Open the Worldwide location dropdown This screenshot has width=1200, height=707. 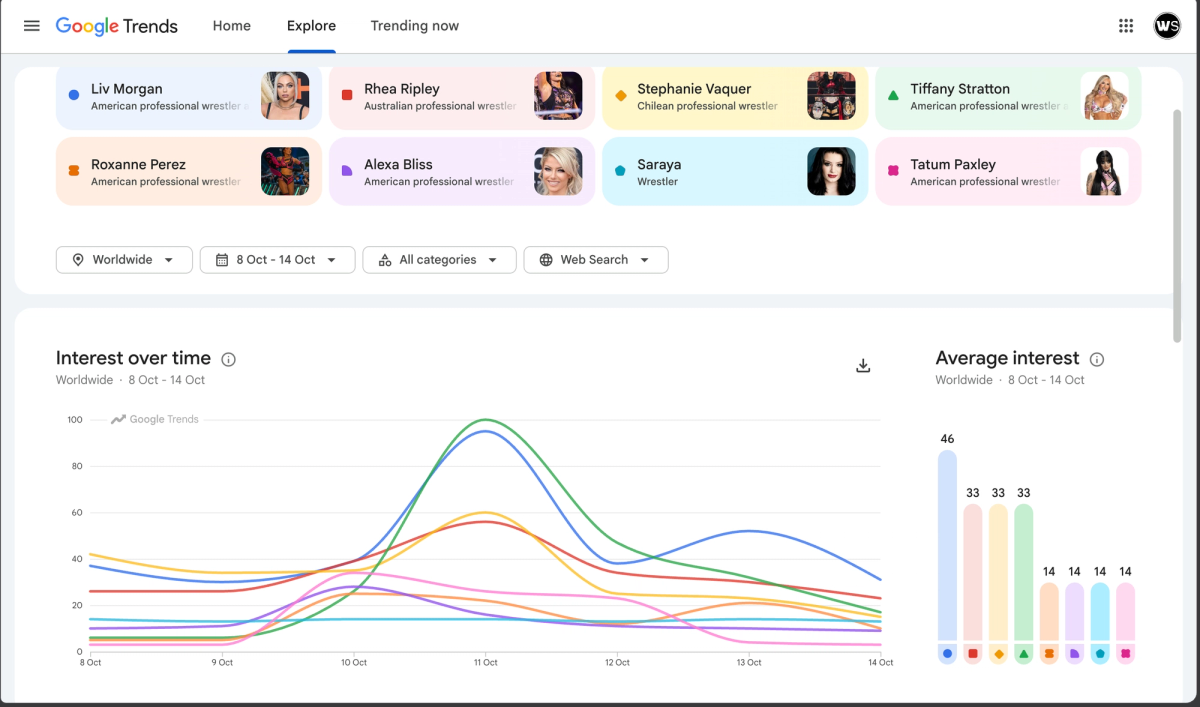[x=124, y=260]
